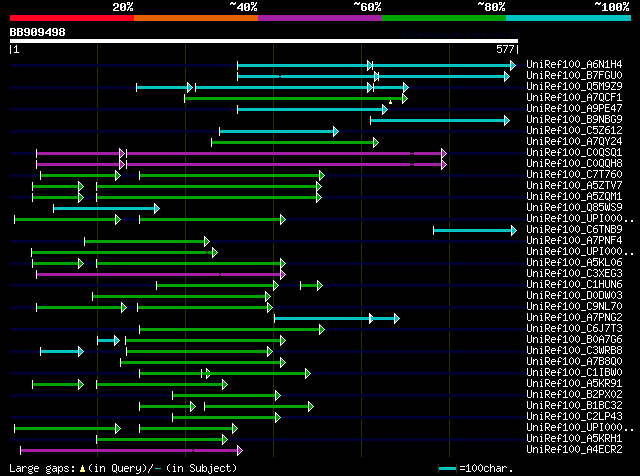
Task: Click the orange ~40% identity legend segment
Action: 196,18
